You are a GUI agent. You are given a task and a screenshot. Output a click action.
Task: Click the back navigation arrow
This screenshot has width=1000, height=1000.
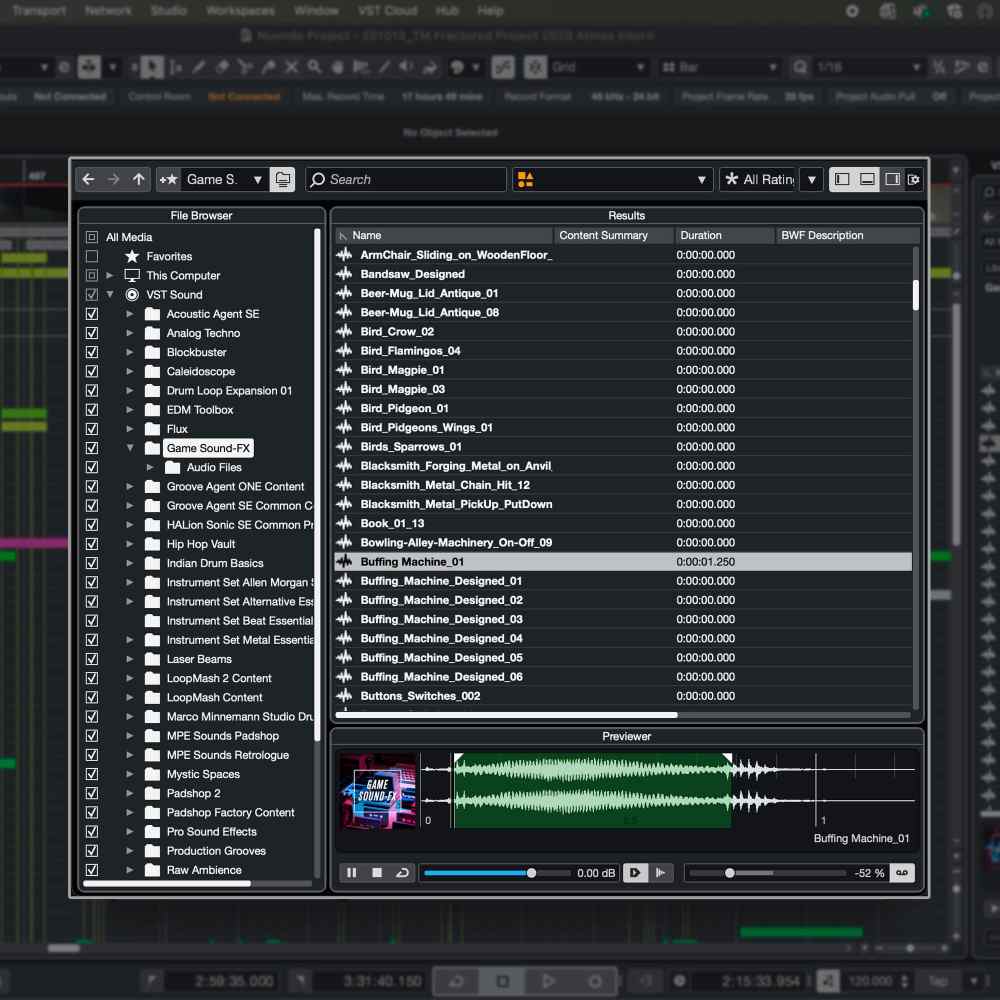88,180
